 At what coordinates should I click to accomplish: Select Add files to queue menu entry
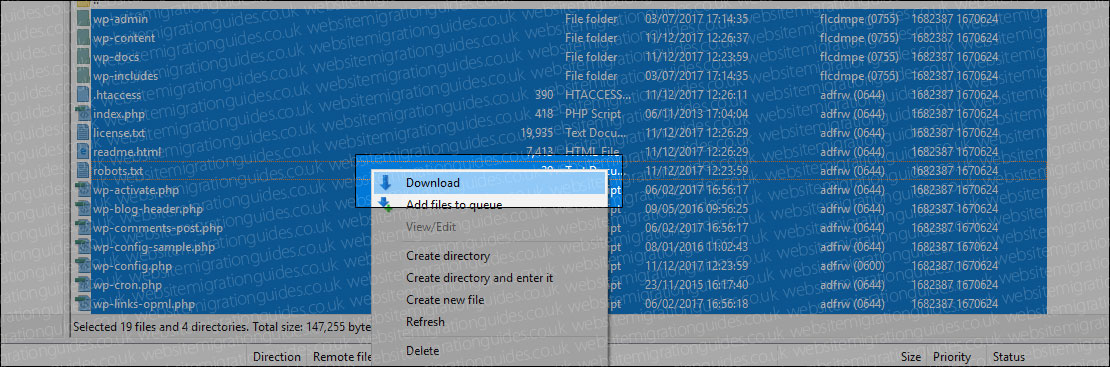click(x=489, y=205)
